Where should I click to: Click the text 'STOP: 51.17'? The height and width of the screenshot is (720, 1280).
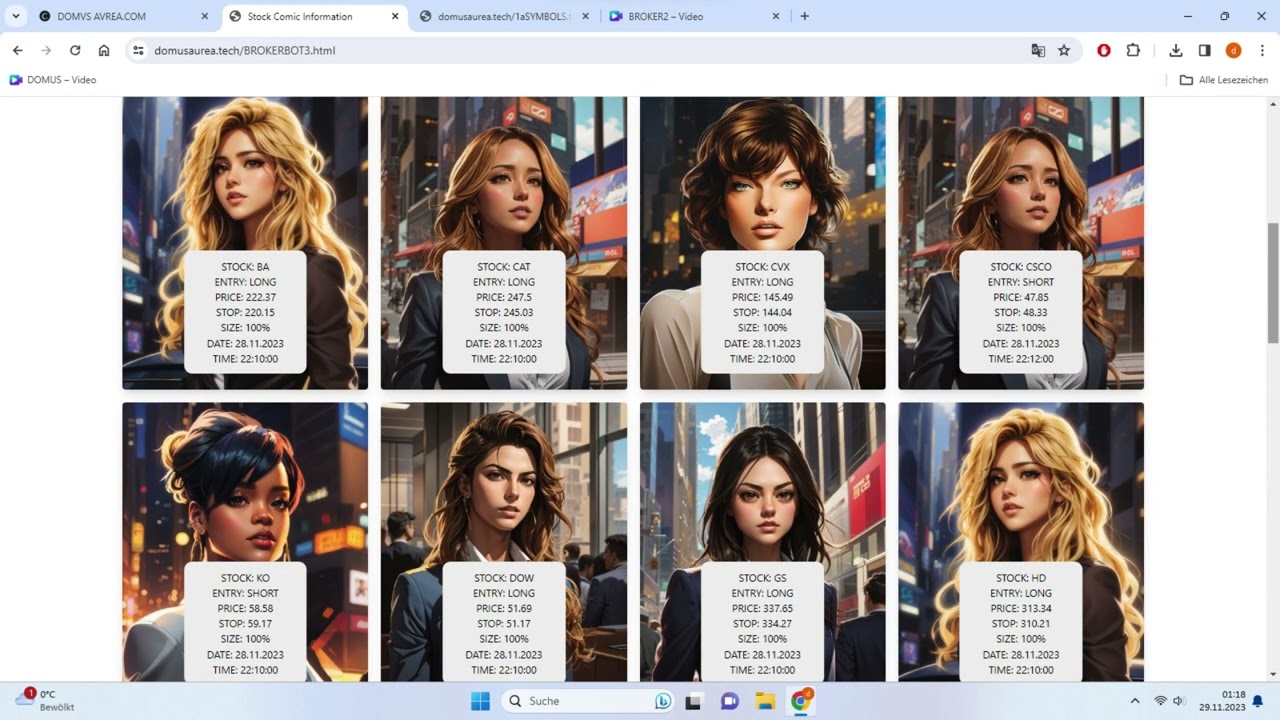pos(504,624)
